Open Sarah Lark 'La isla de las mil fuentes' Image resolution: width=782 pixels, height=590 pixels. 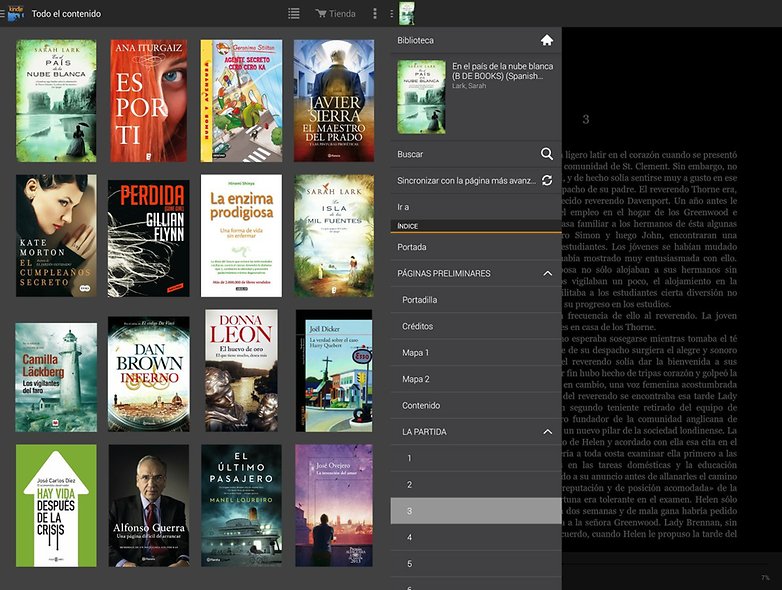pyautogui.click(x=334, y=235)
